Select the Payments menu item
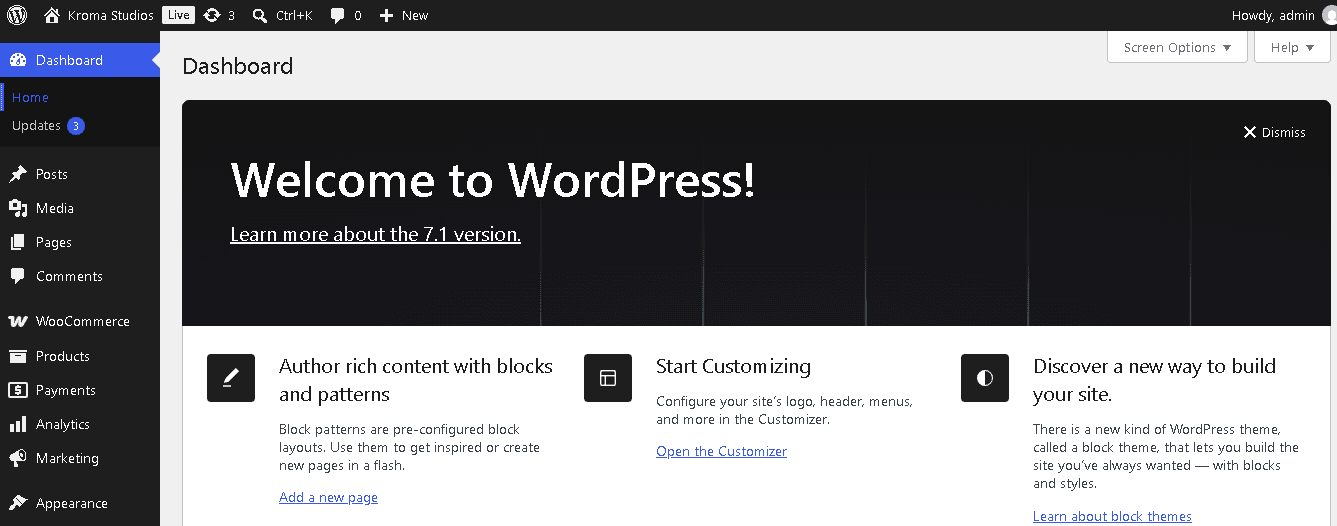This screenshot has width=1337, height=526. coord(80,390)
